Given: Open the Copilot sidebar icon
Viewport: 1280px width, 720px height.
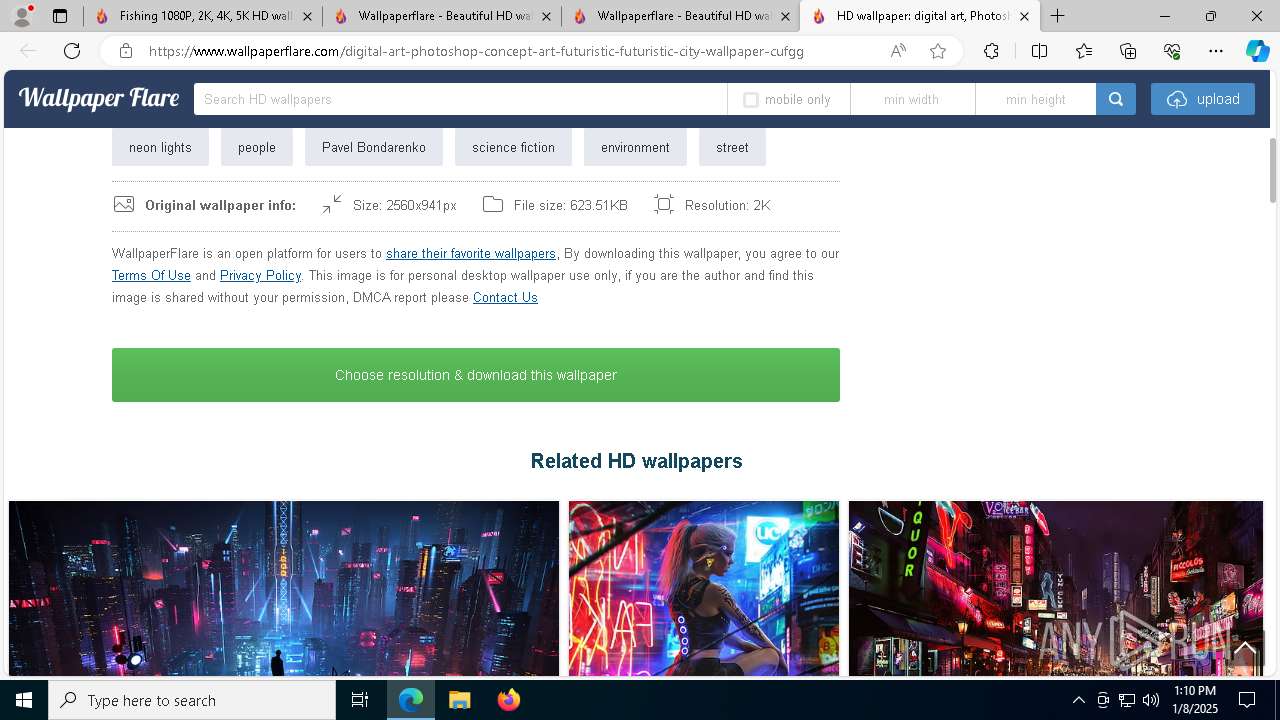Looking at the screenshot, I should 1257,51.
